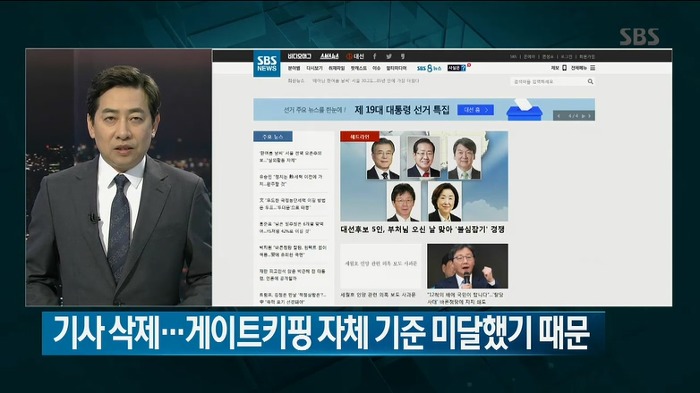Viewport: 700px width, 393px height.
Task: Open the caption link beginning '12척의 배에 국민이 합니다'
Action: click(466, 298)
